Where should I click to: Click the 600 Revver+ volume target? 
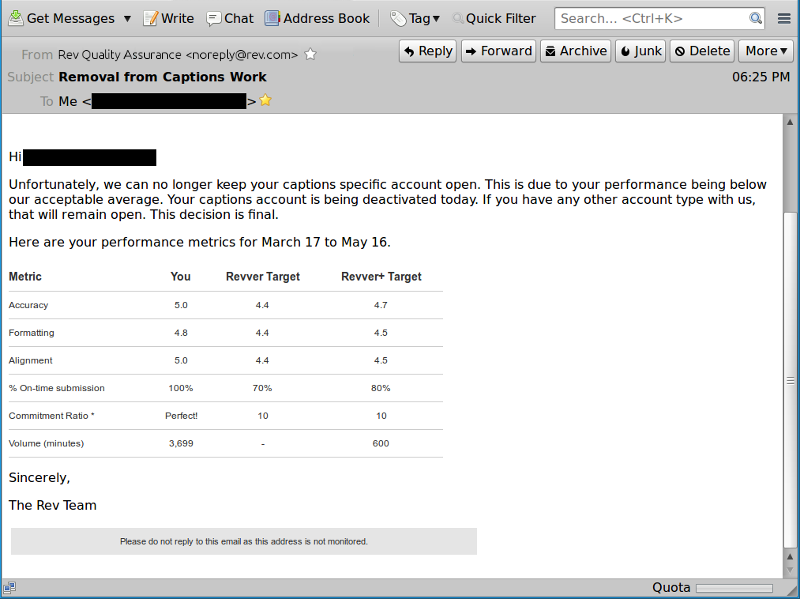pos(381,443)
